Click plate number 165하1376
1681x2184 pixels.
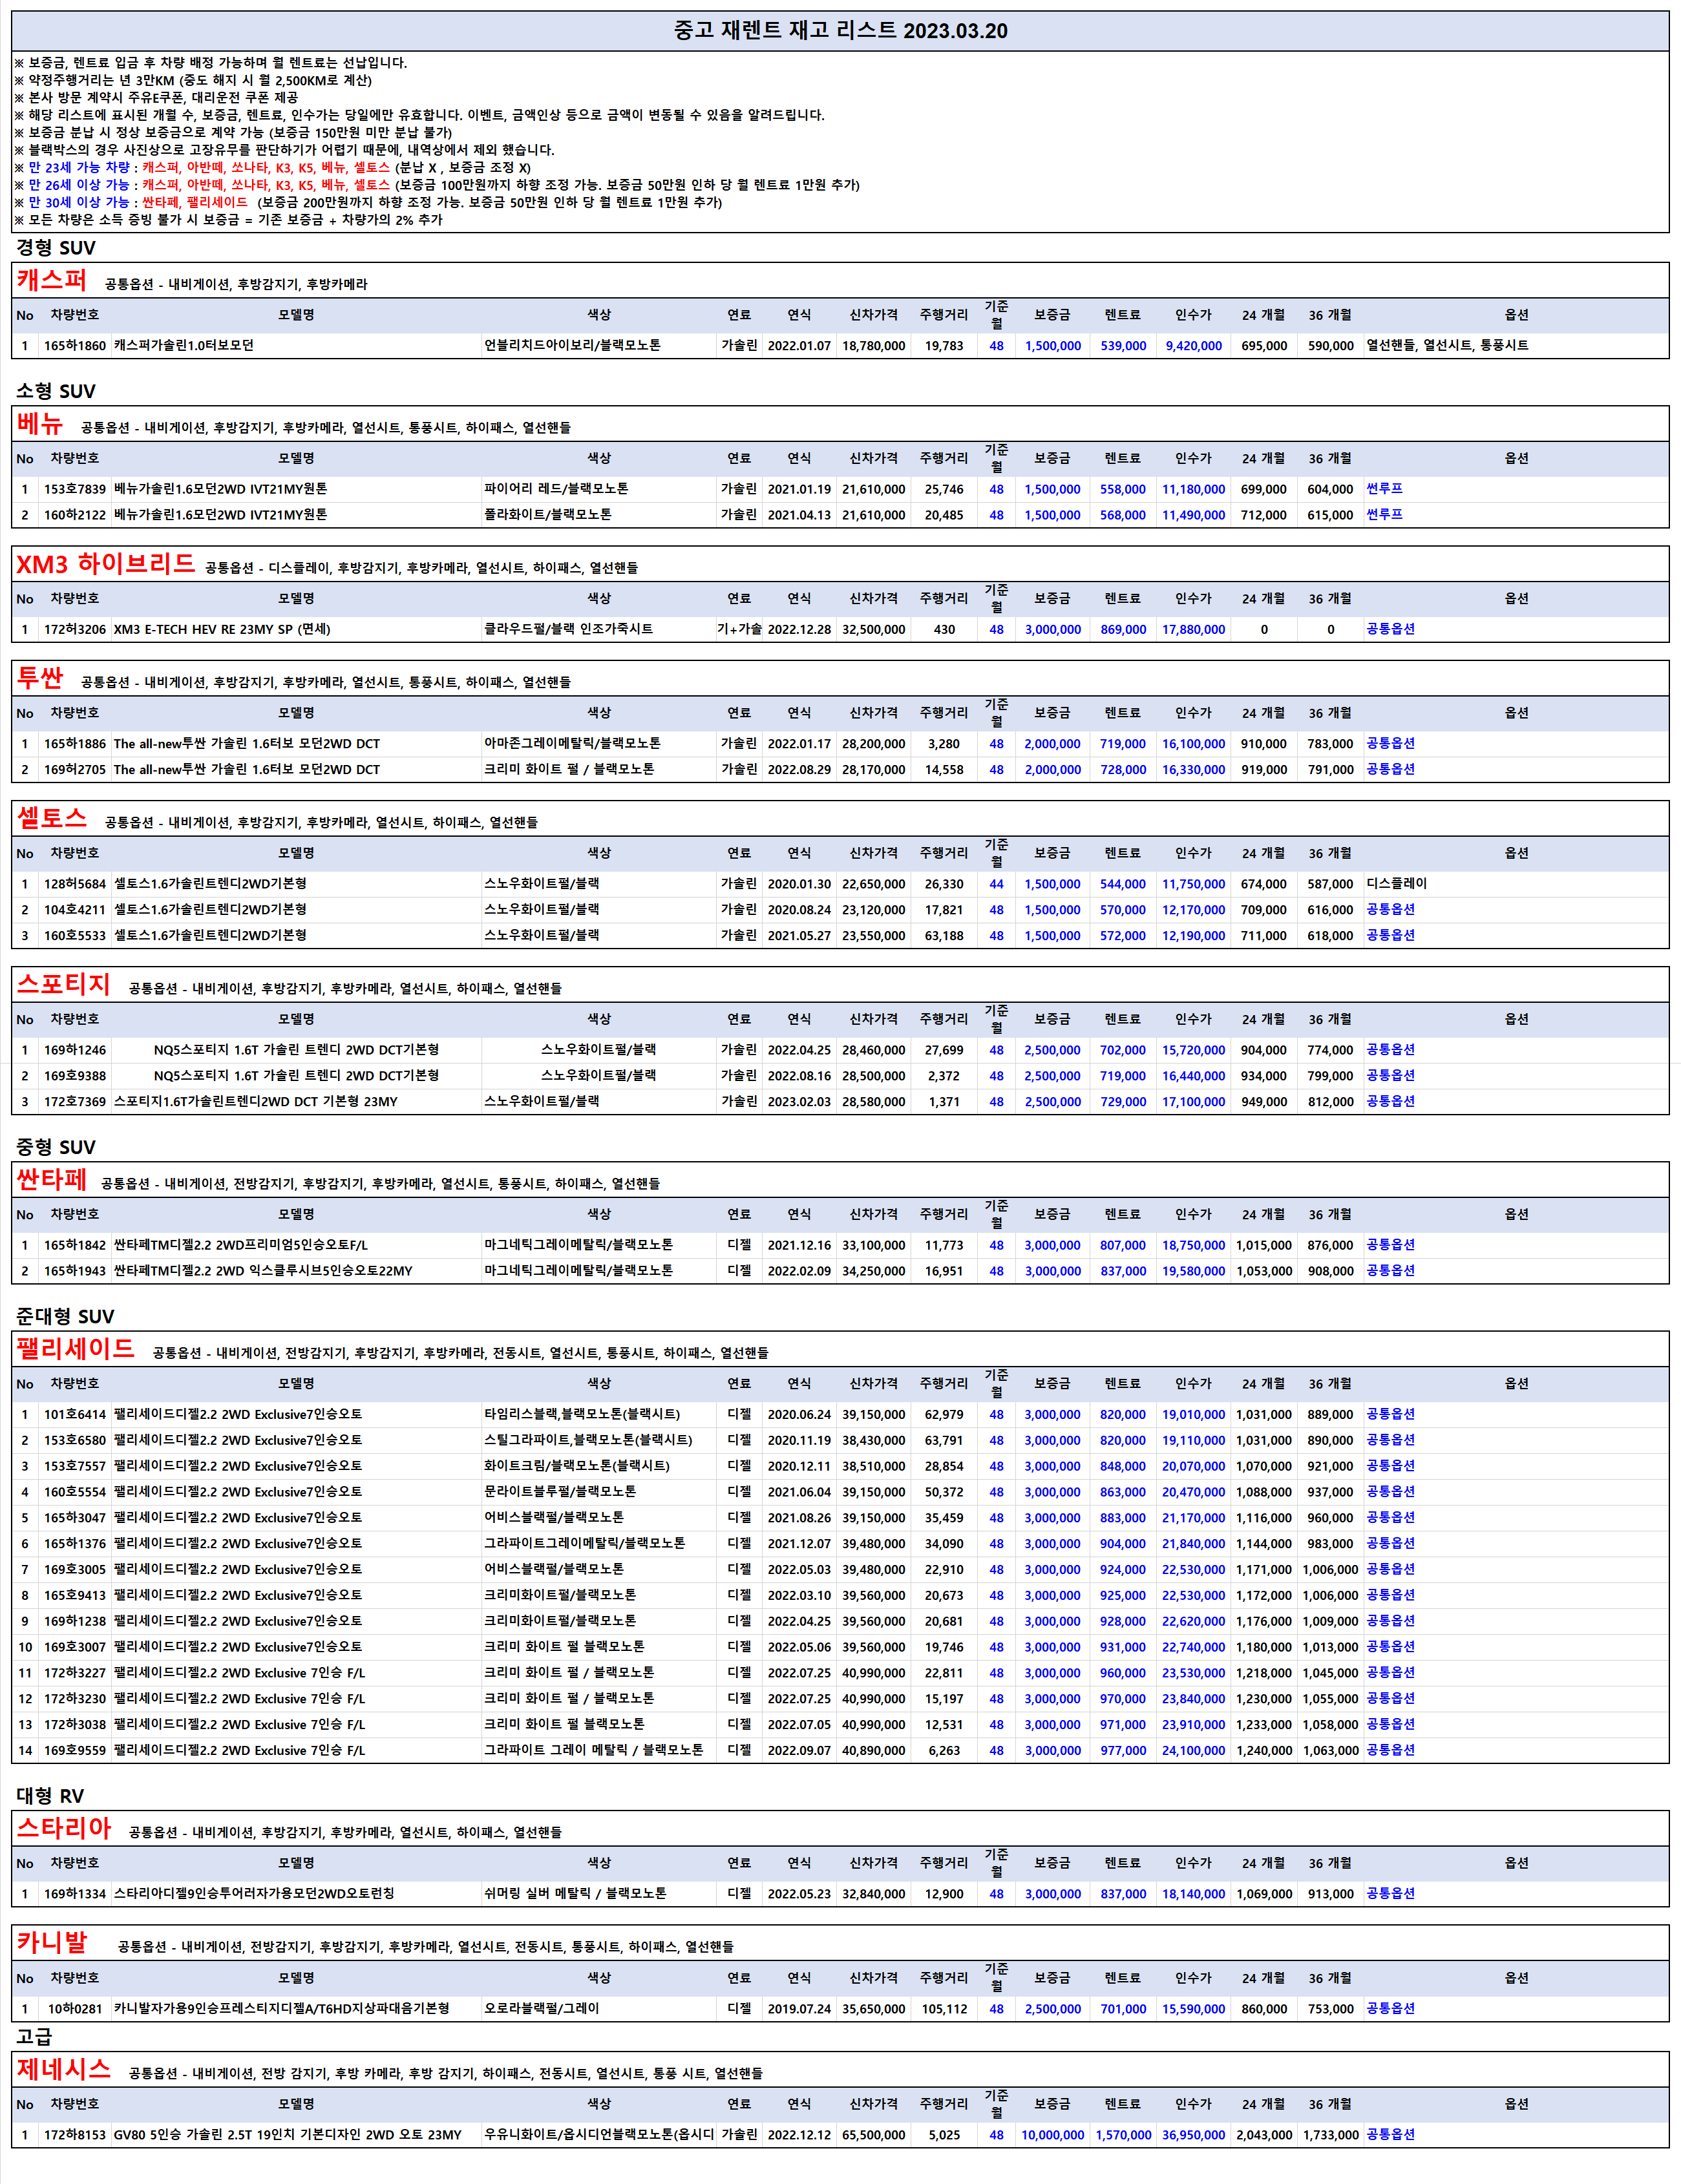coord(75,1544)
